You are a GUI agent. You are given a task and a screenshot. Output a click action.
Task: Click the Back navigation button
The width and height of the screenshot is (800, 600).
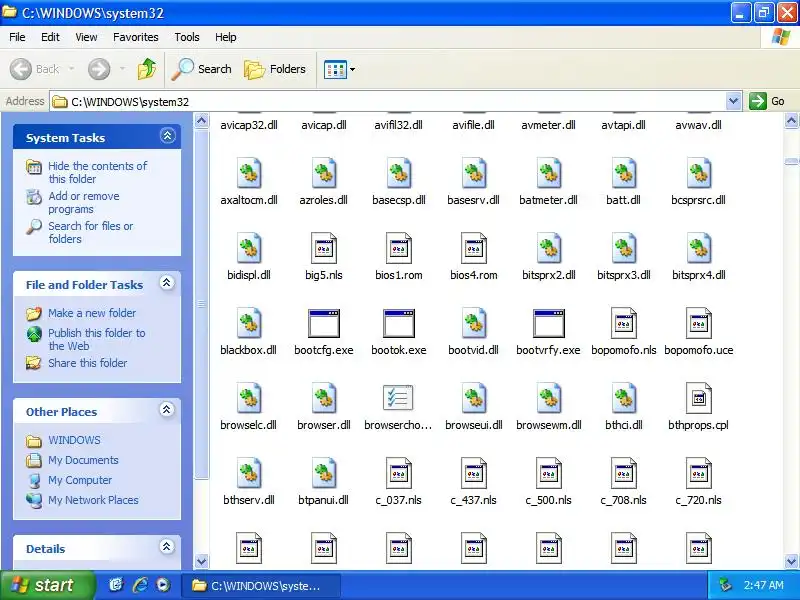click(35, 69)
